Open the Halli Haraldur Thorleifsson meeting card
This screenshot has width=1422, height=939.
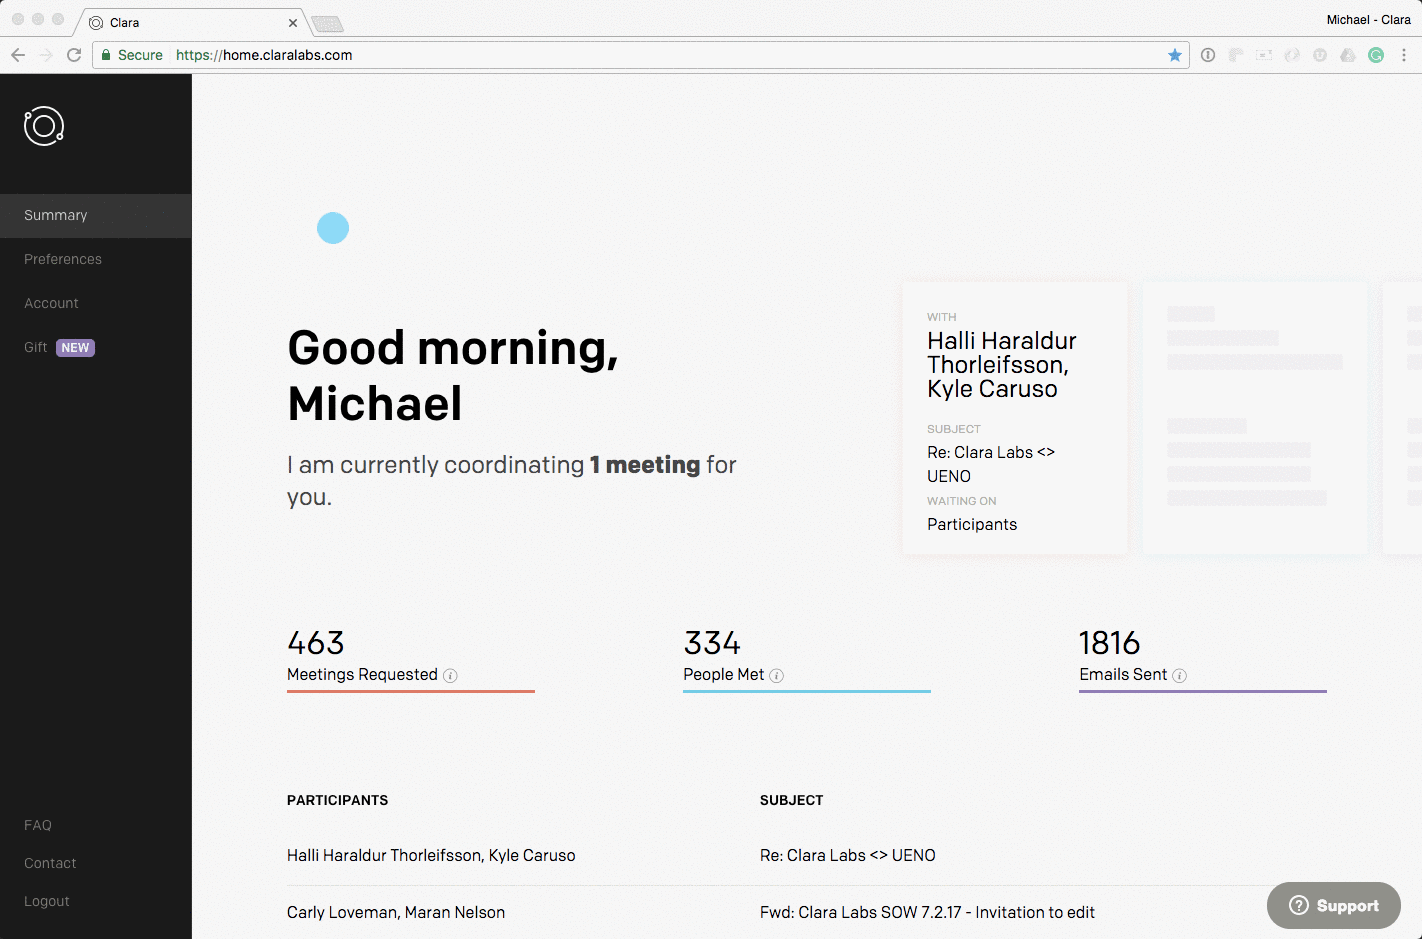(x=1015, y=418)
